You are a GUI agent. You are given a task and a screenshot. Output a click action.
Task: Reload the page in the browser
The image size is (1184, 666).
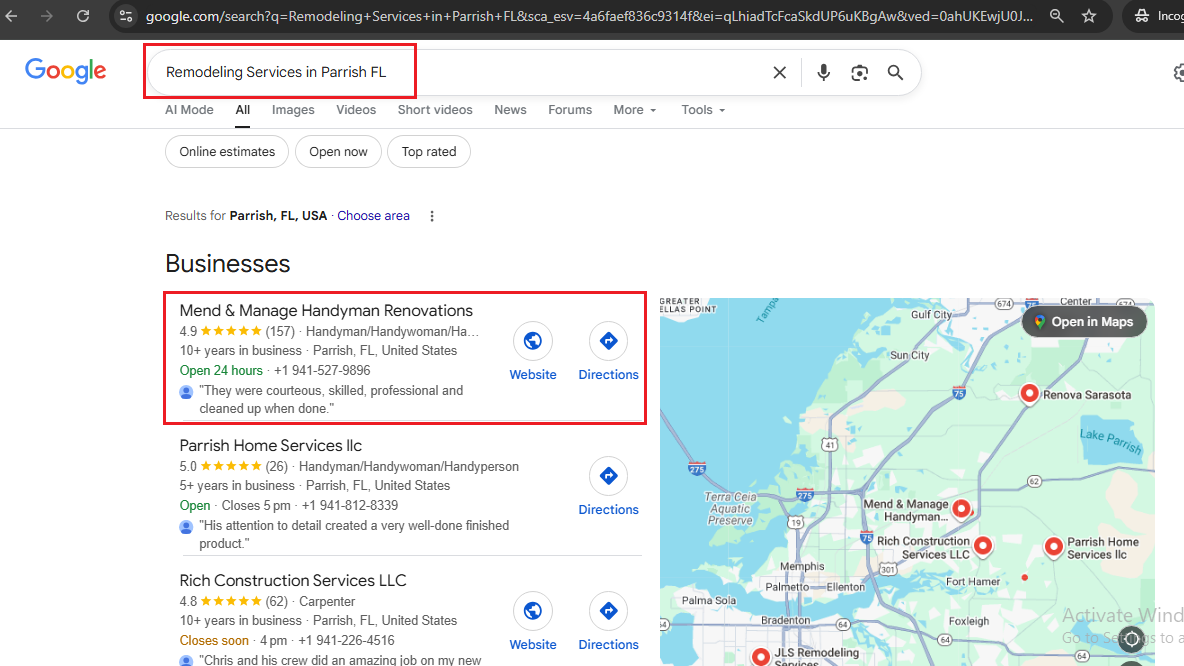click(83, 16)
